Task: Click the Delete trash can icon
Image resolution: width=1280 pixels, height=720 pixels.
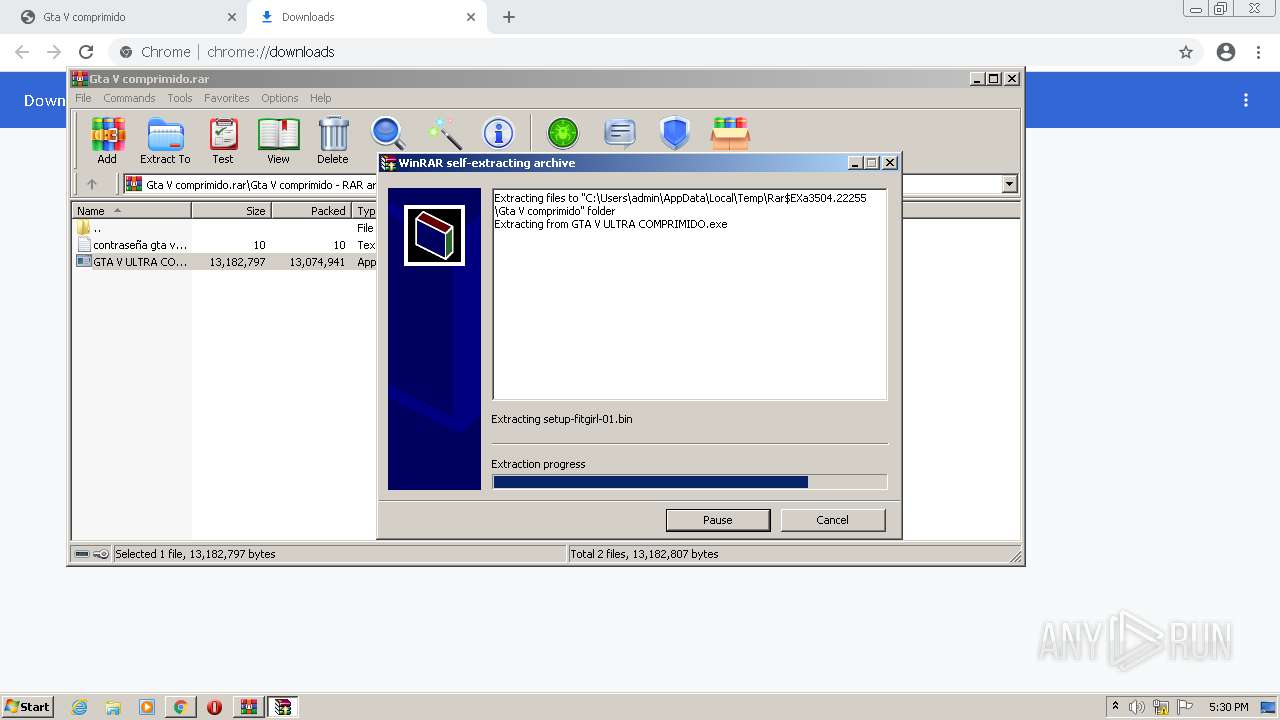Action: coord(333,140)
